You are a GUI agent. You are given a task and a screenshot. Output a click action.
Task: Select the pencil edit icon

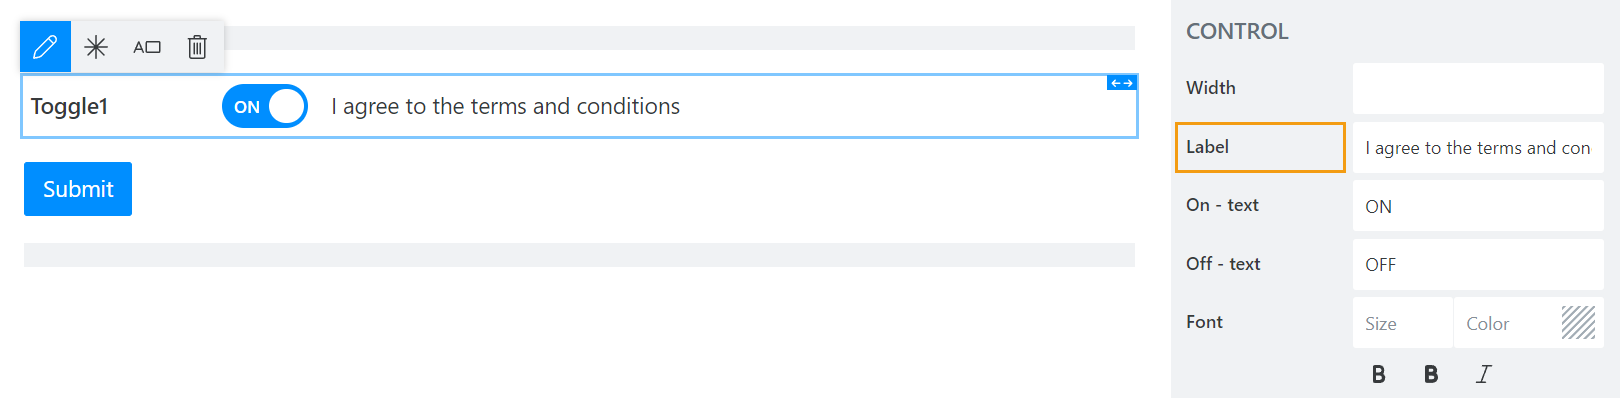tap(45, 46)
